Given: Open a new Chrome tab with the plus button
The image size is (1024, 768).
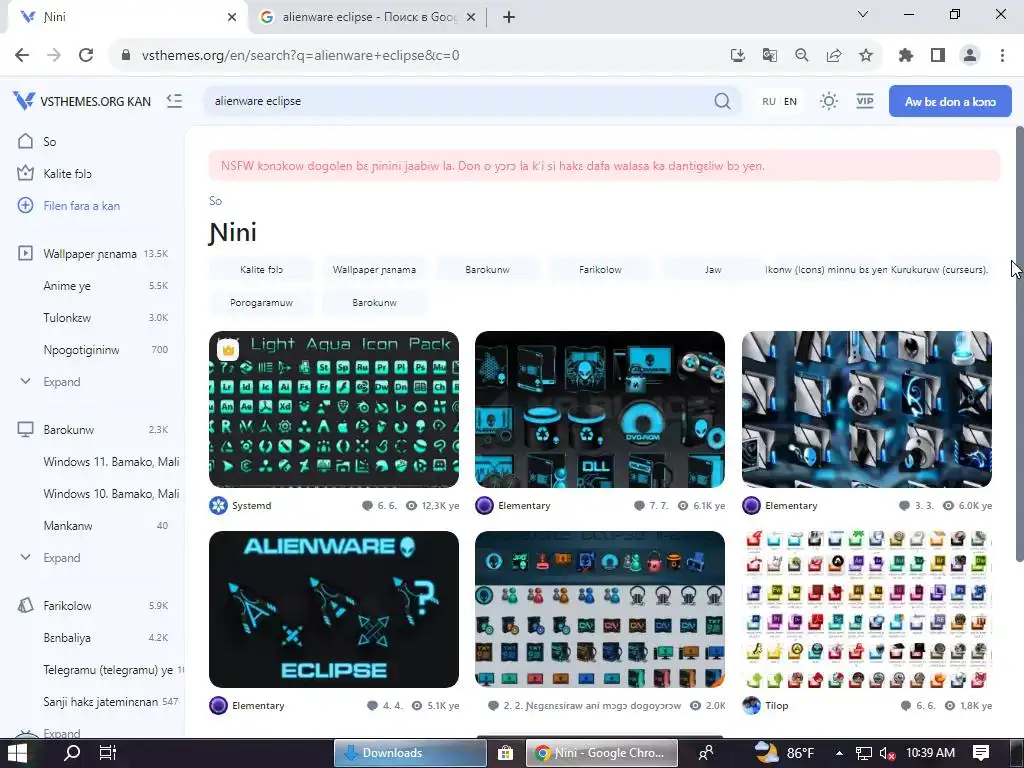Looking at the screenshot, I should point(509,17).
